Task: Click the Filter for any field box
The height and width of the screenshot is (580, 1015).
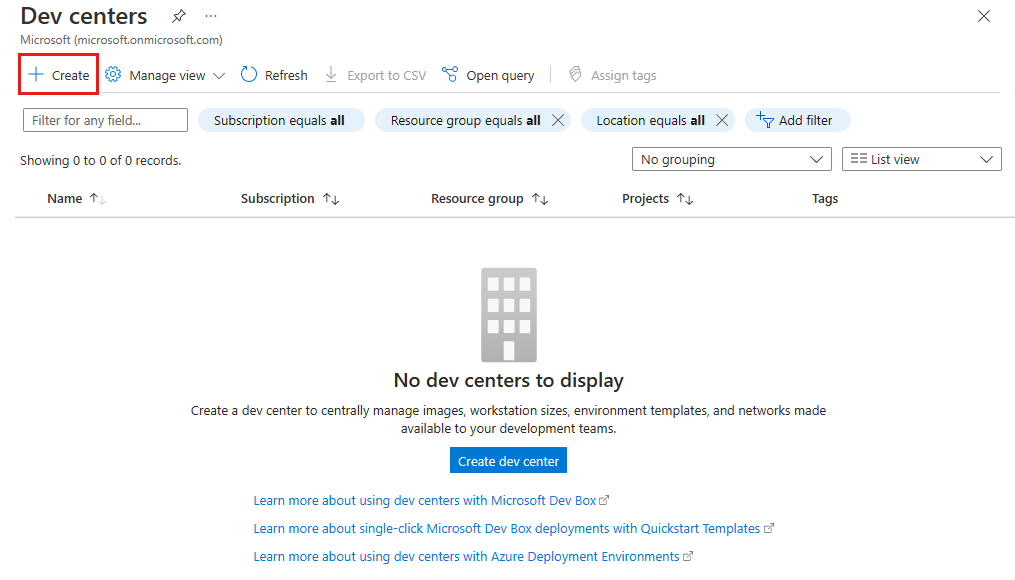Action: pyautogui.click(x=104, y=120)
